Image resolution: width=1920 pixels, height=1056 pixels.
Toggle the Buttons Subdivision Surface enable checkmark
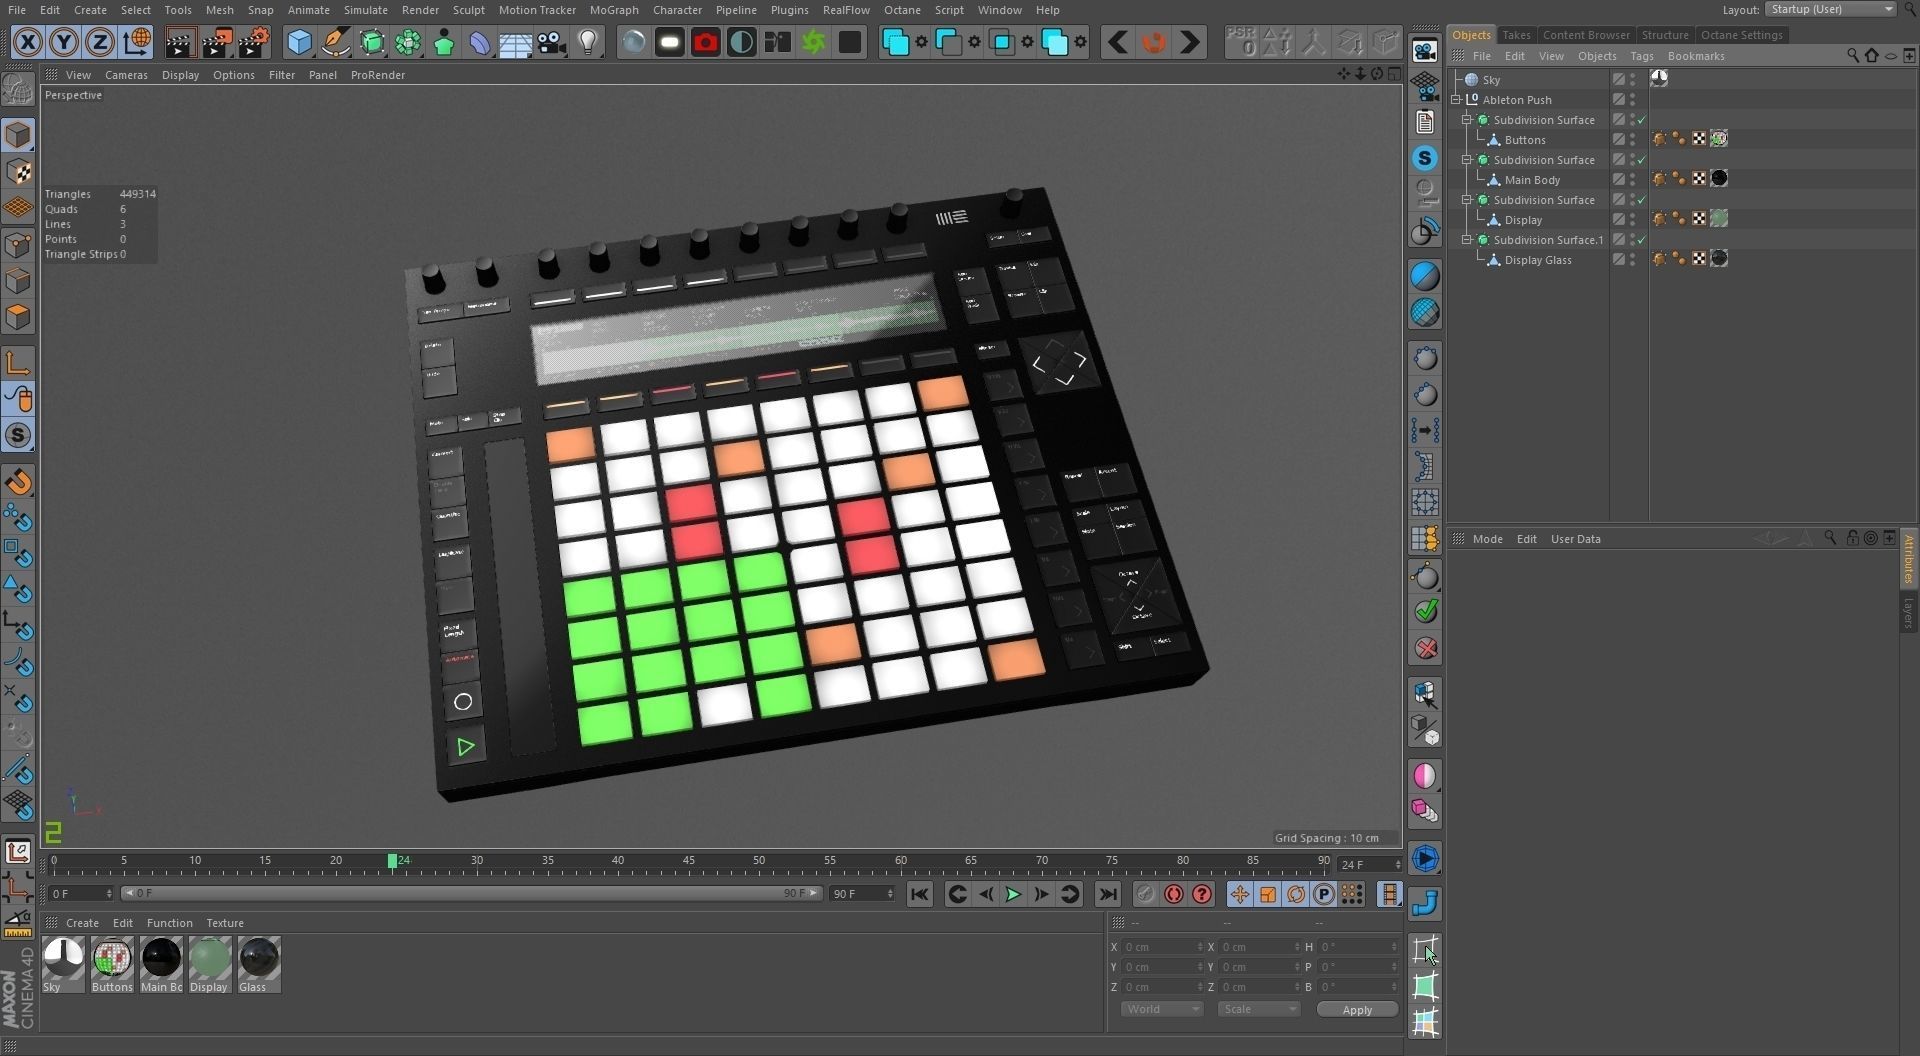[1641, 120]
